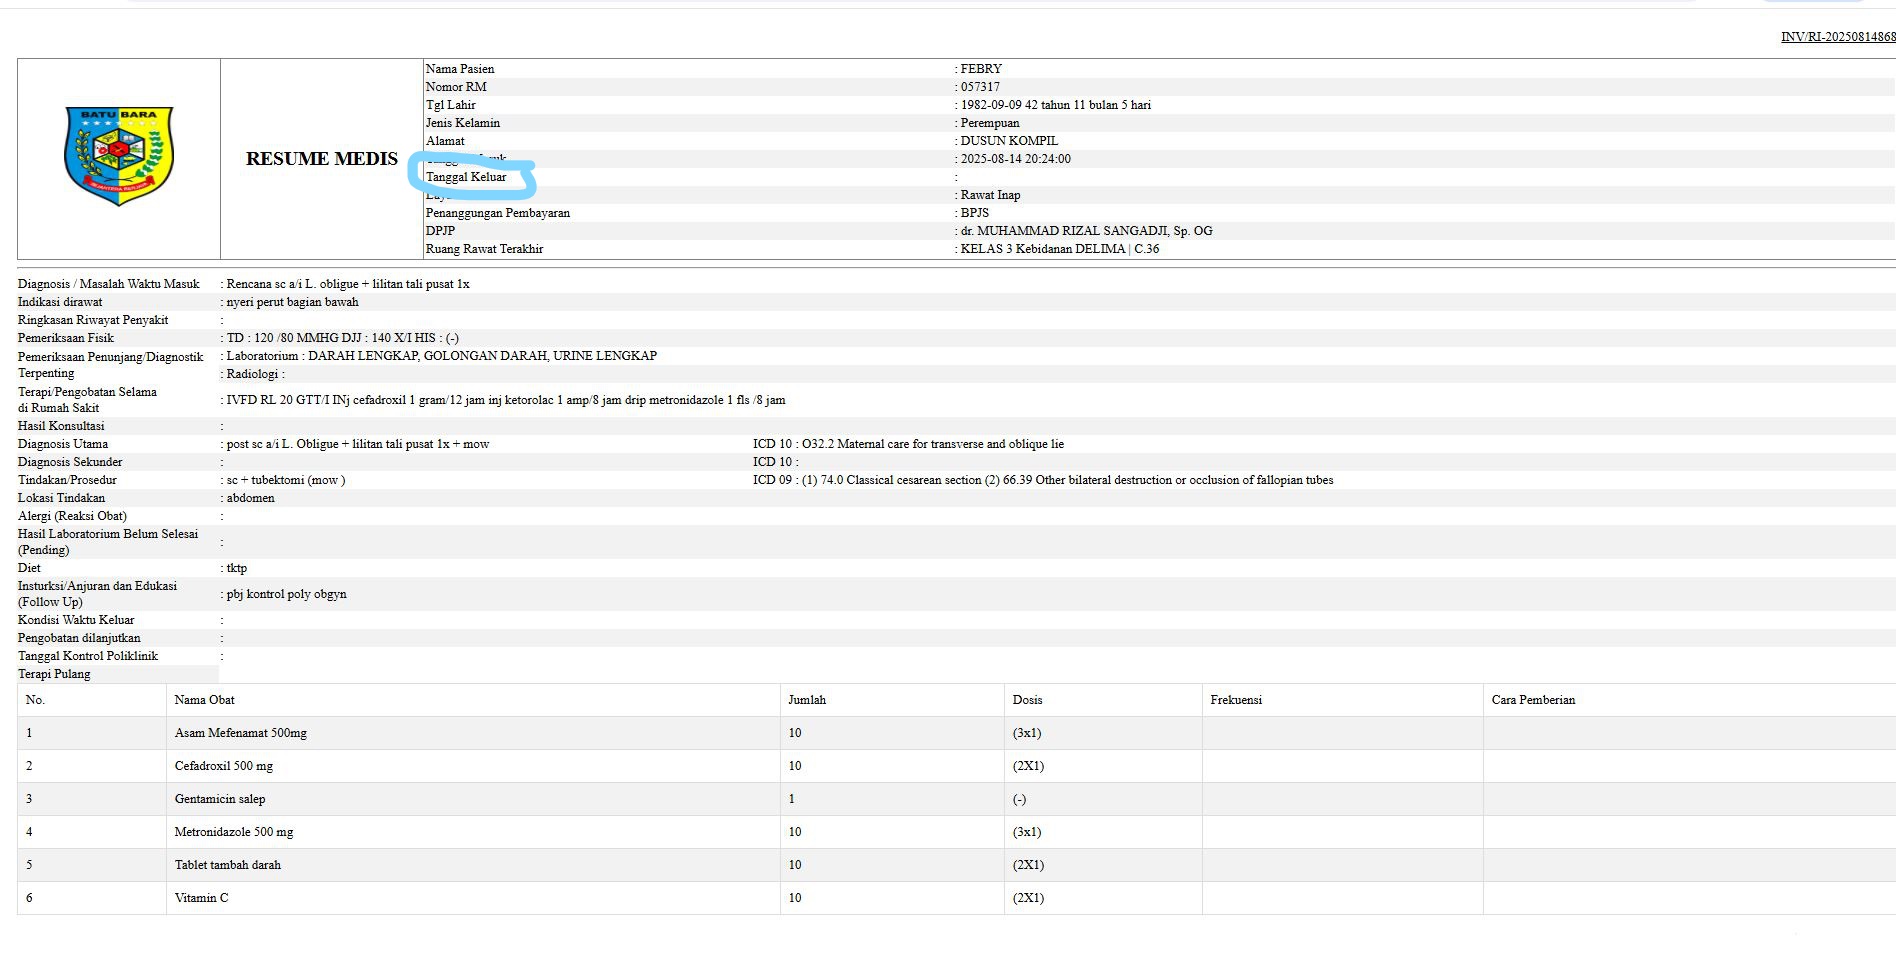The height and width of the screenshot is (956, 1896).
Task: Click 'Cara Pemberian' column header
Action: [1533, 700]
